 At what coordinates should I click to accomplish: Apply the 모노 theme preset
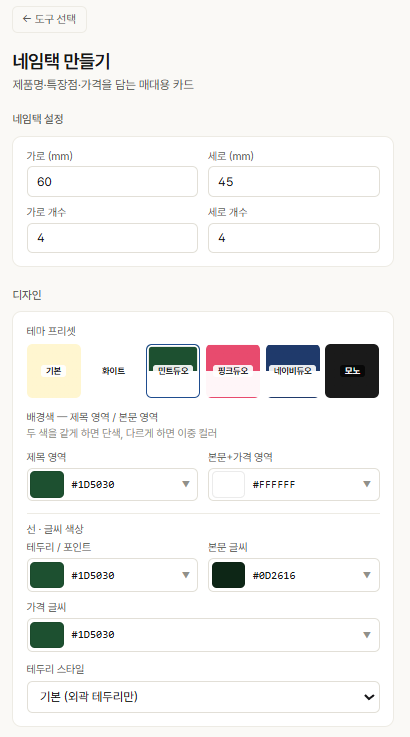coord(352,371)
